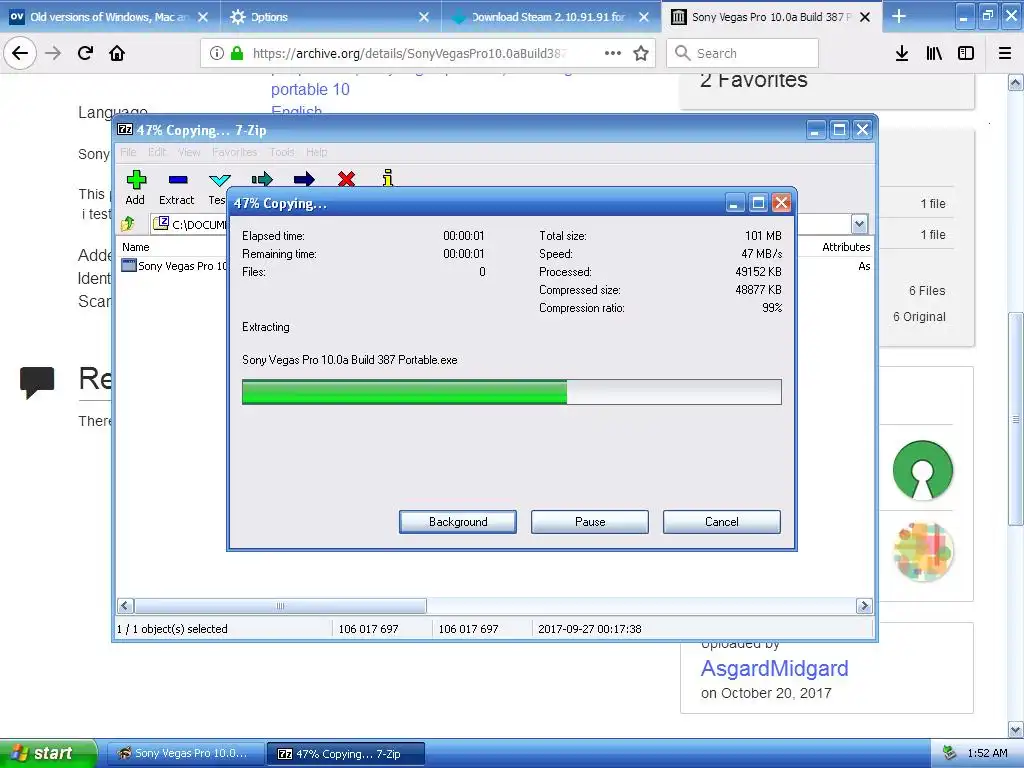Click the Info yellow icon in 7-Zip toolbar

click(x=388, y=178)
